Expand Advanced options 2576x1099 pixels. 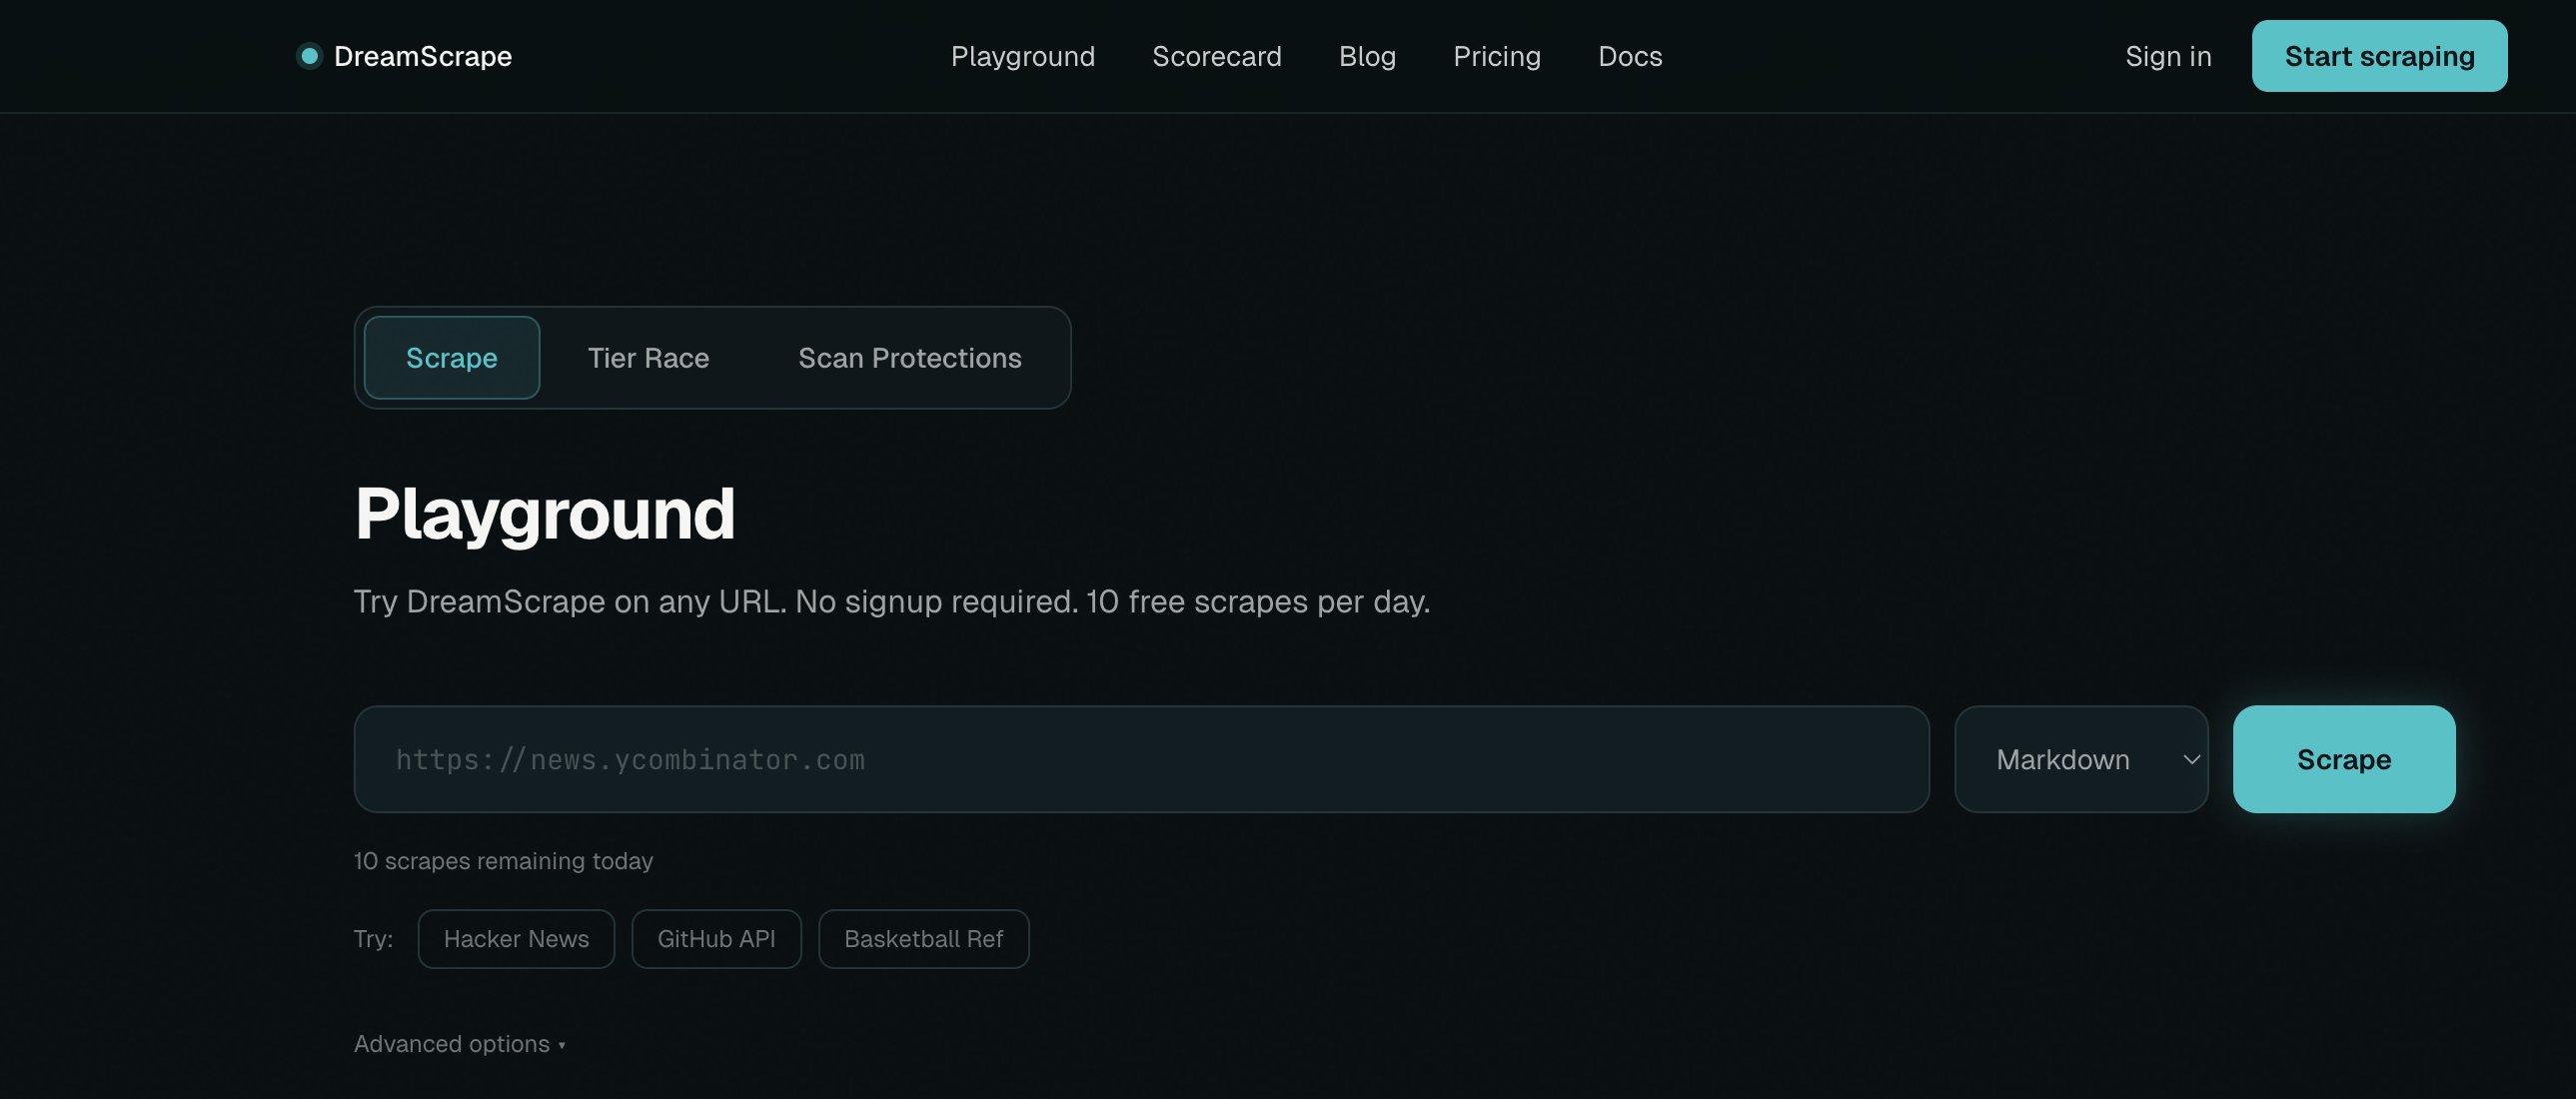[460, 1043]
